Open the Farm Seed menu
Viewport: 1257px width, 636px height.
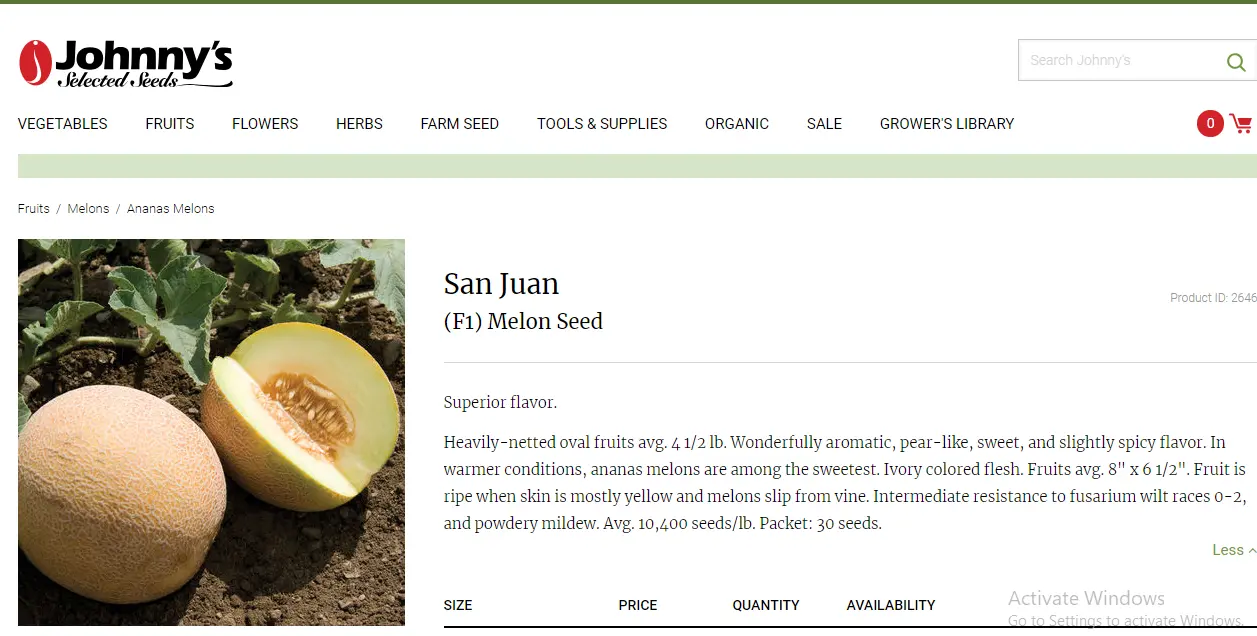[459, 124]
